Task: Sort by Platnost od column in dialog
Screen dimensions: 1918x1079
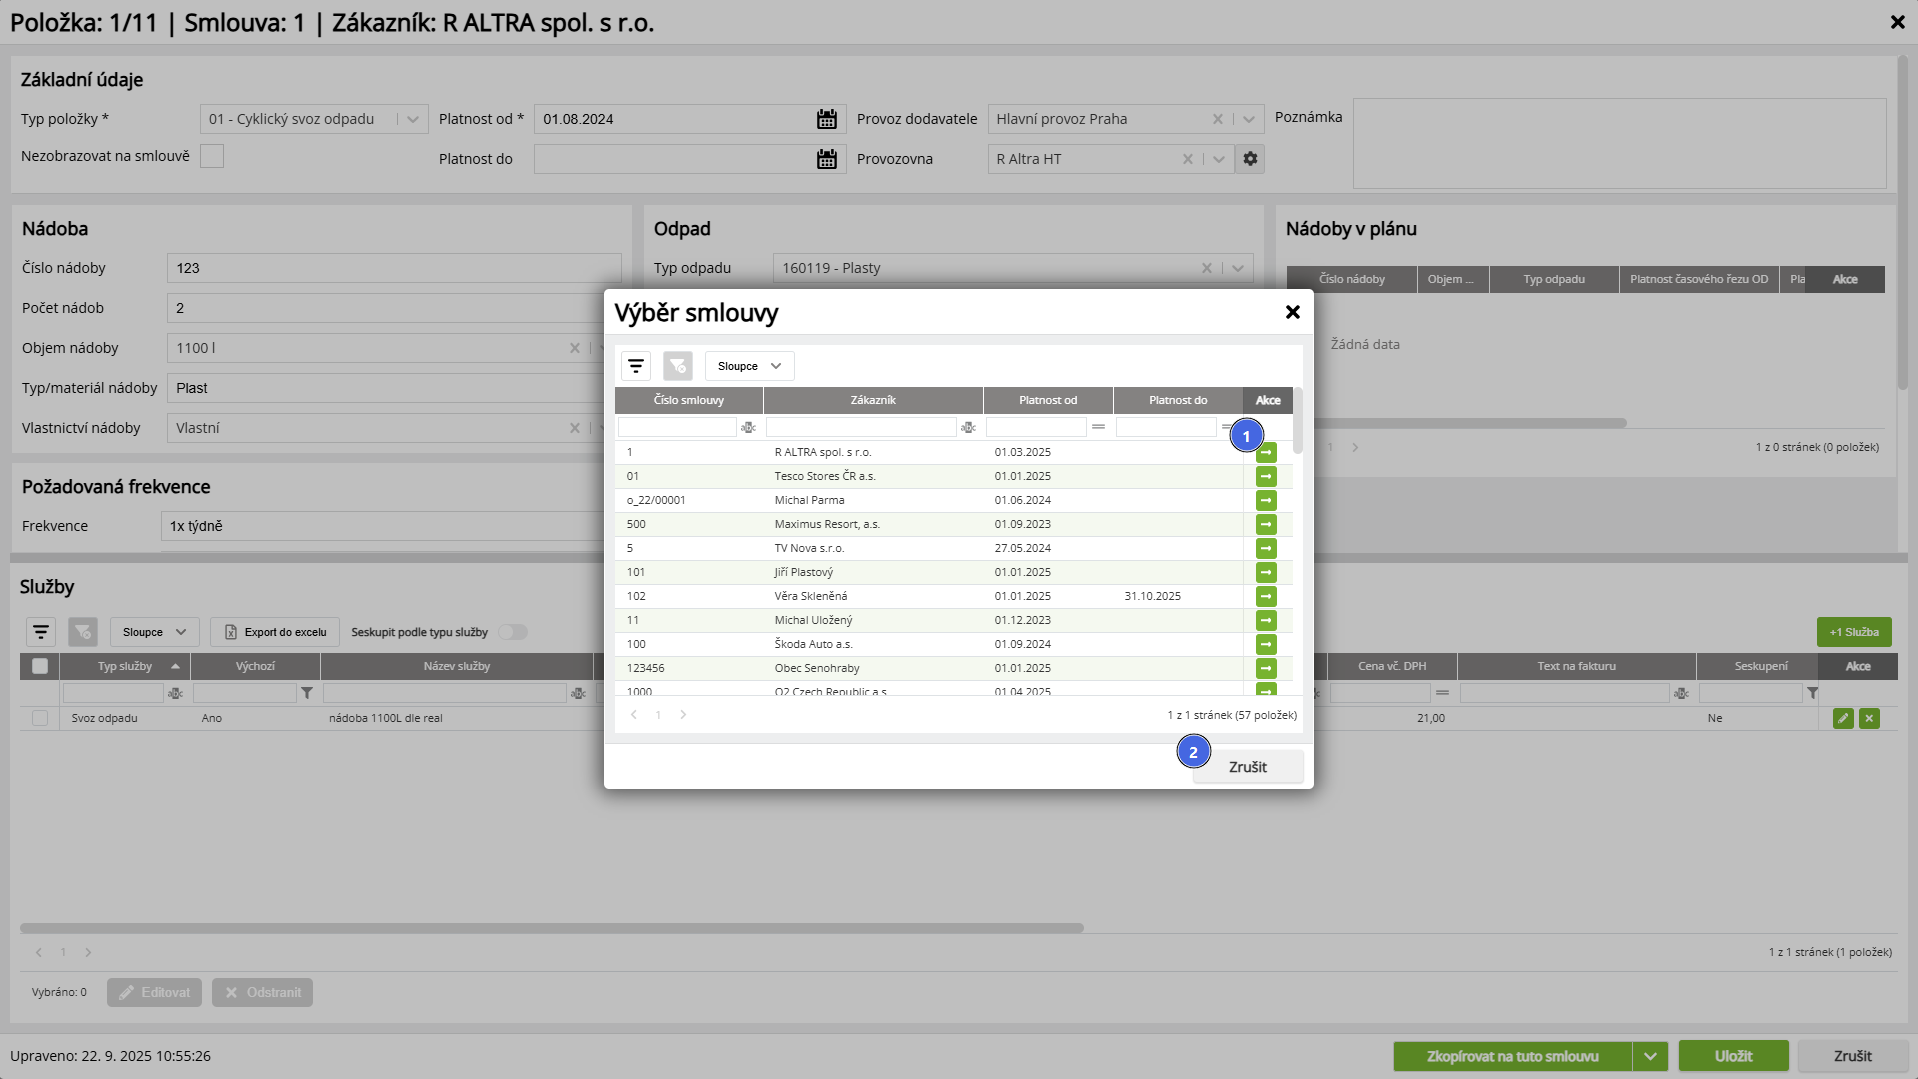Action: [x=1048, y=400]
